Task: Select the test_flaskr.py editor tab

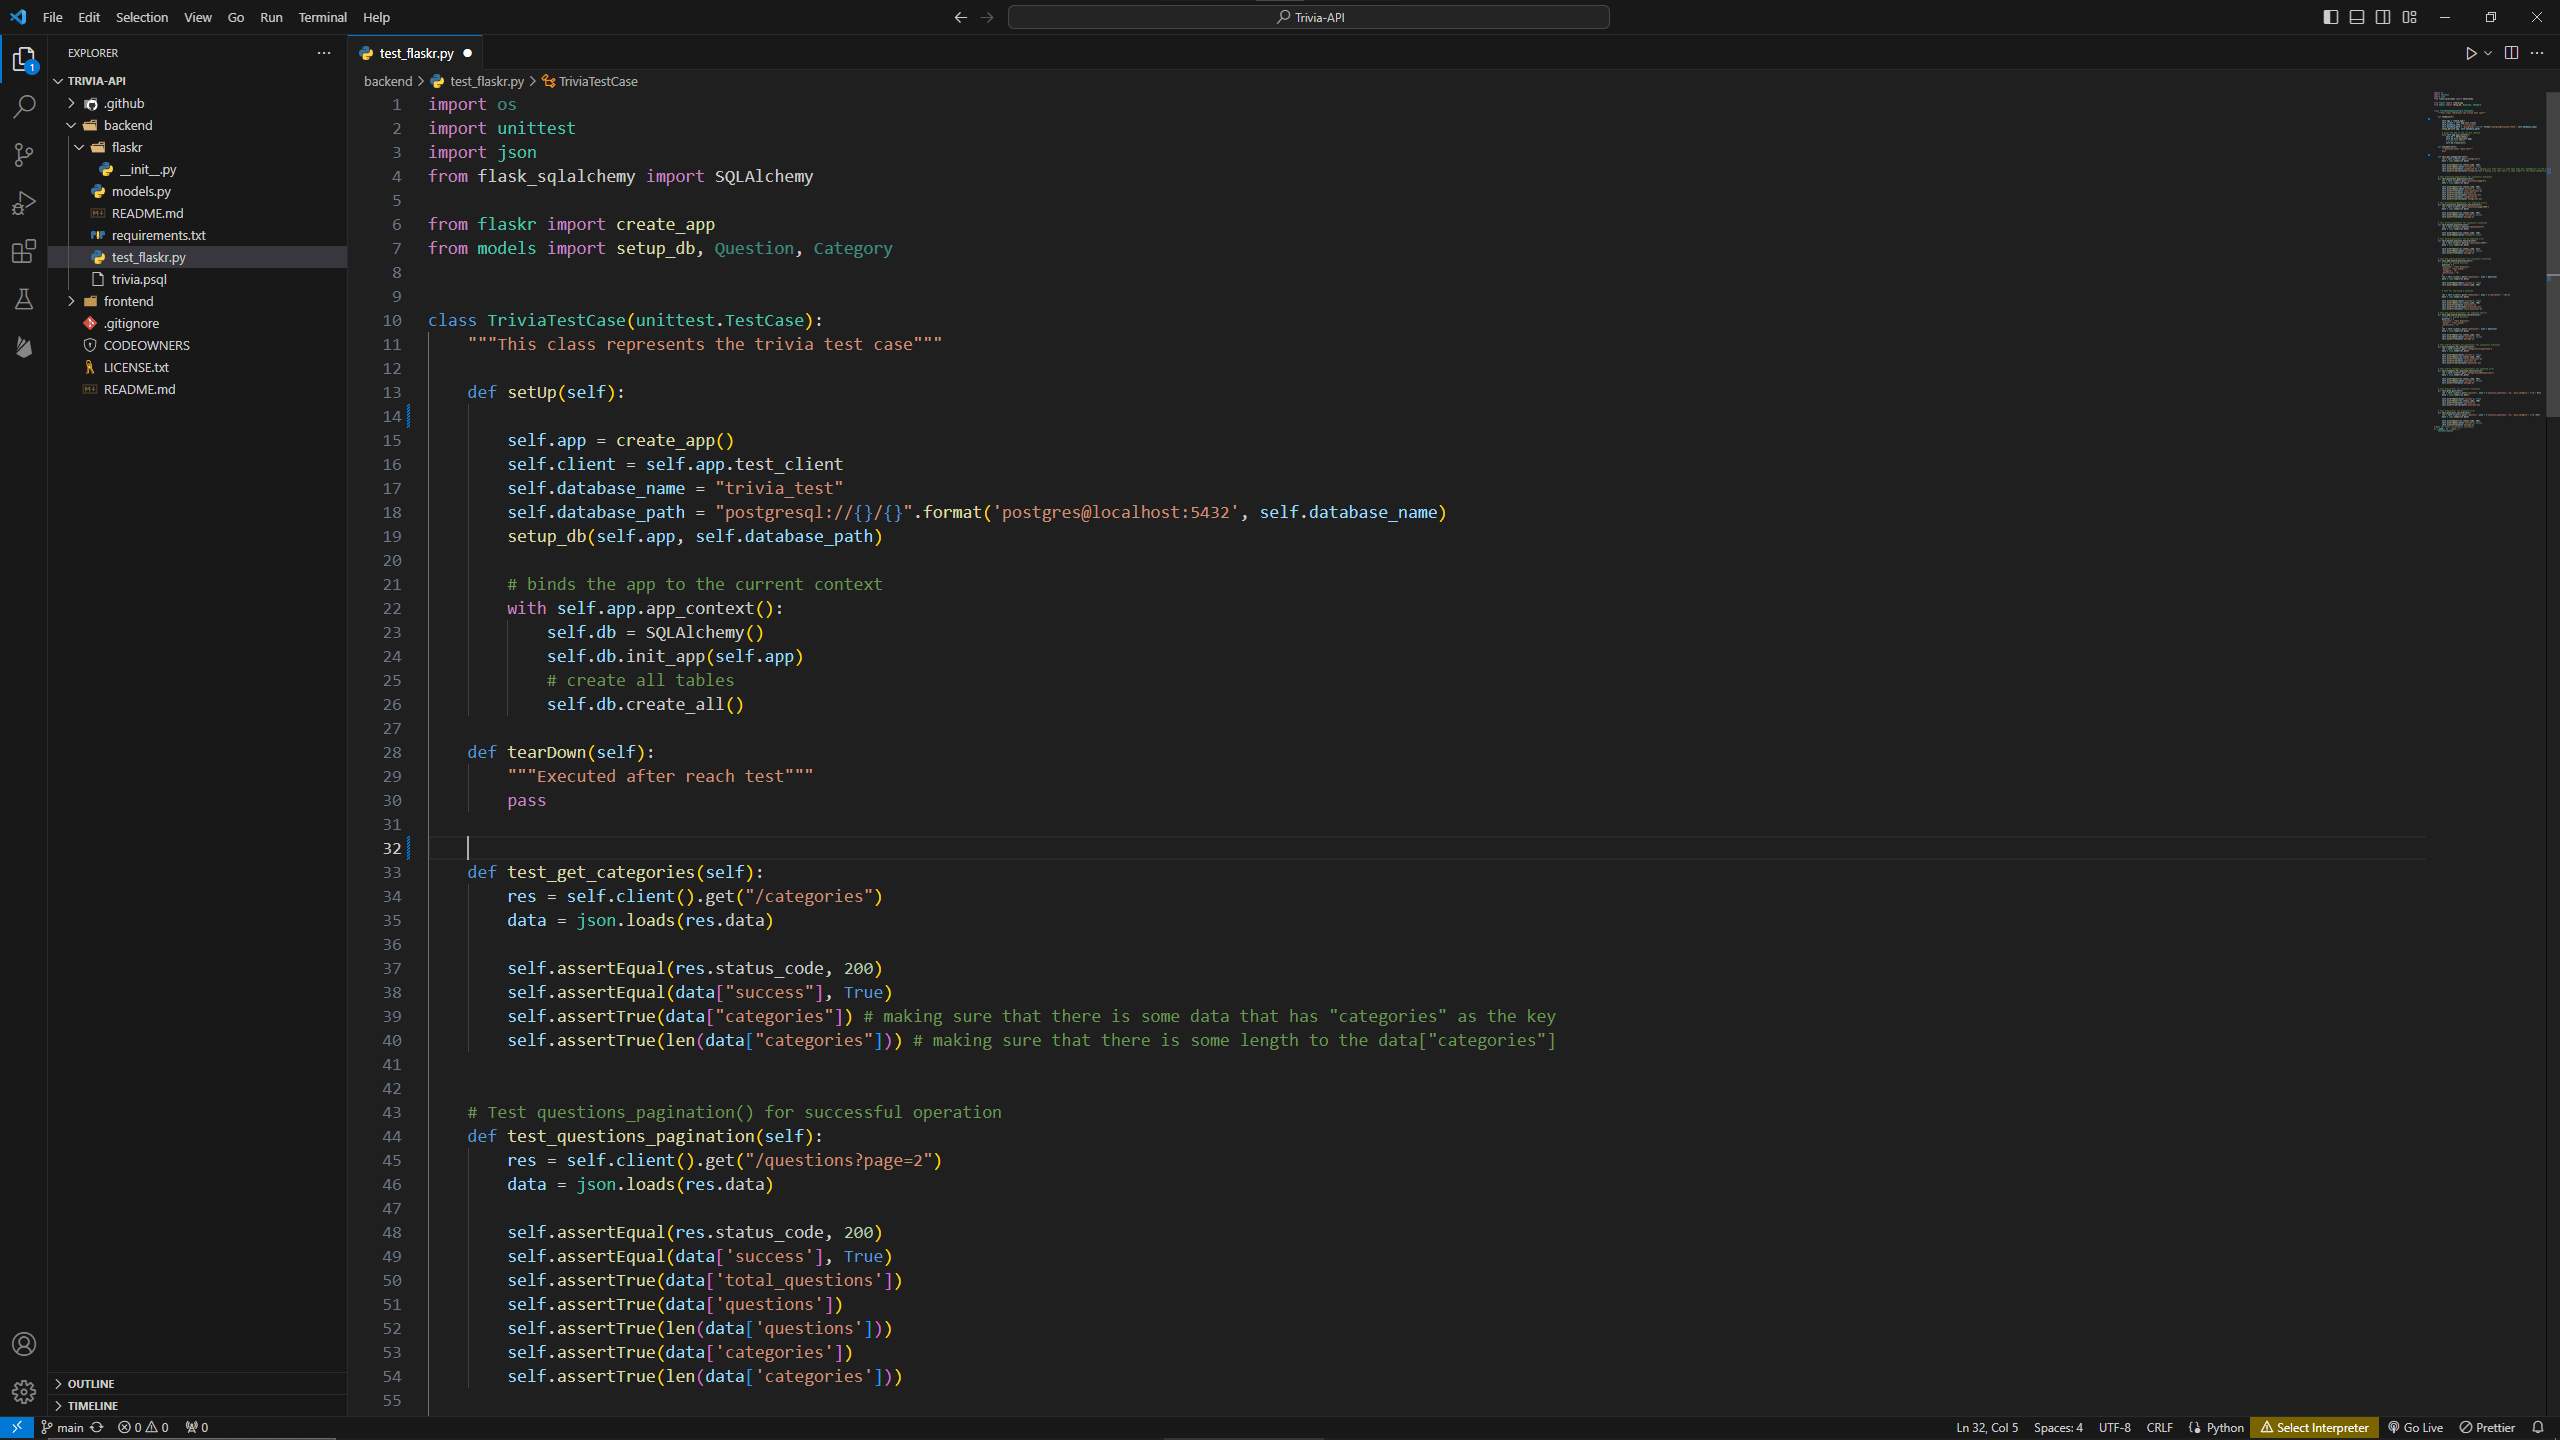Action: click(416, 53)
